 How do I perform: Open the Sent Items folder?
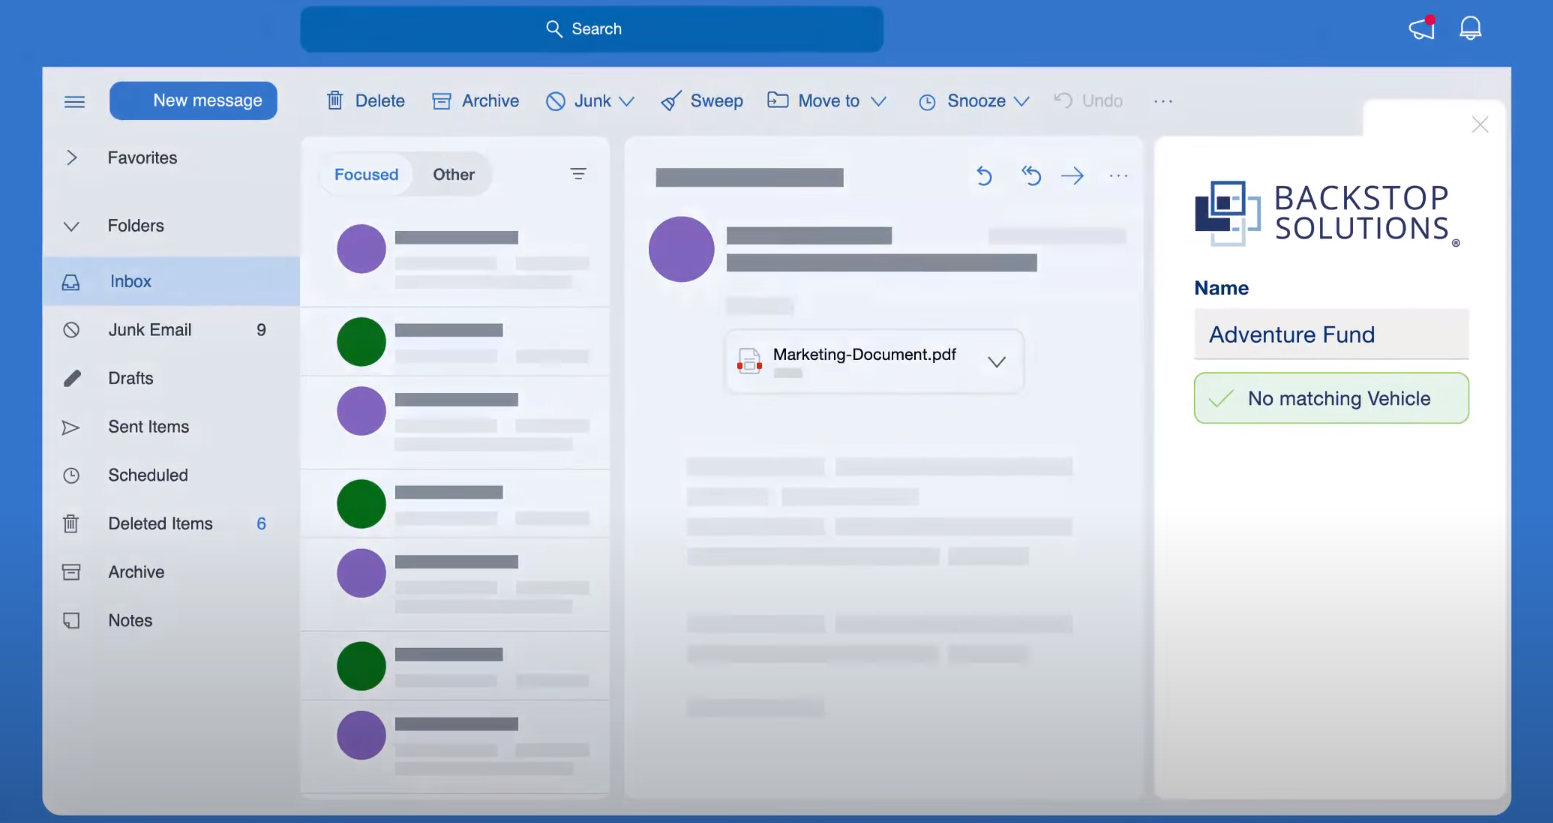pyautogui.click(x=148, y=427)
